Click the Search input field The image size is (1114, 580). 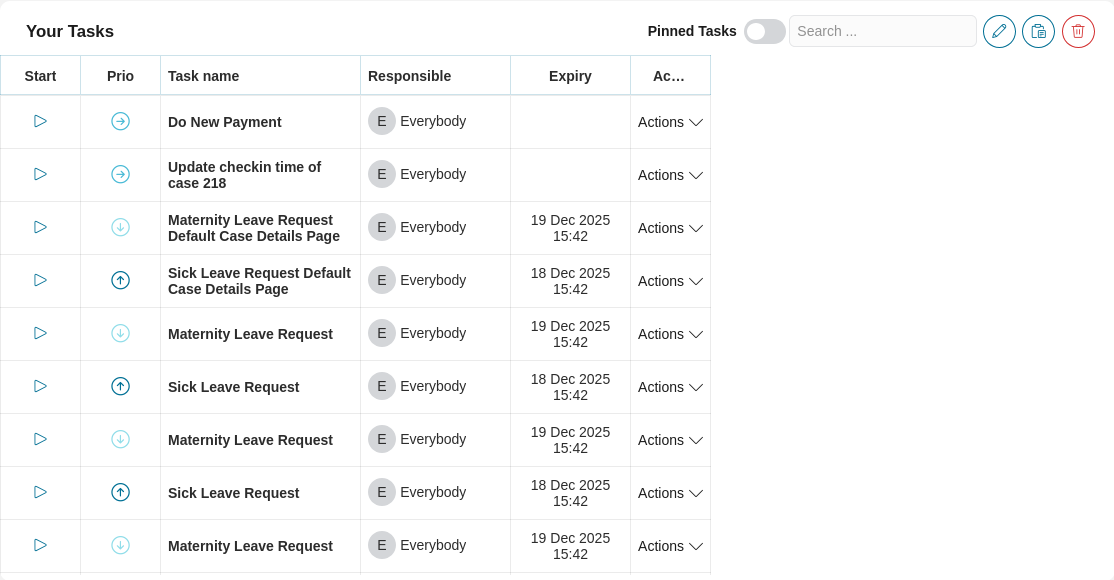coord(882,31)
